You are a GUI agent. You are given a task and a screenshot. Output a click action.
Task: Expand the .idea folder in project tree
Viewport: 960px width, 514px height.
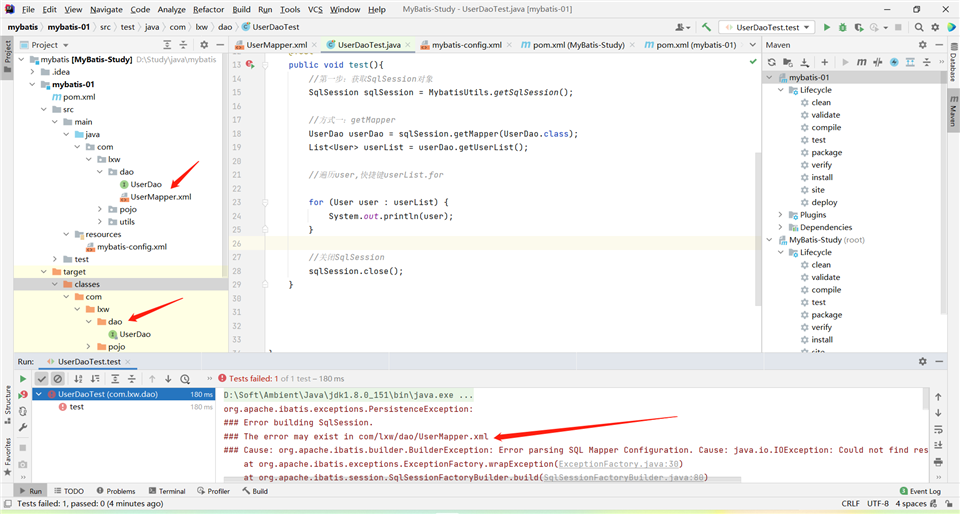pos(33,72)
